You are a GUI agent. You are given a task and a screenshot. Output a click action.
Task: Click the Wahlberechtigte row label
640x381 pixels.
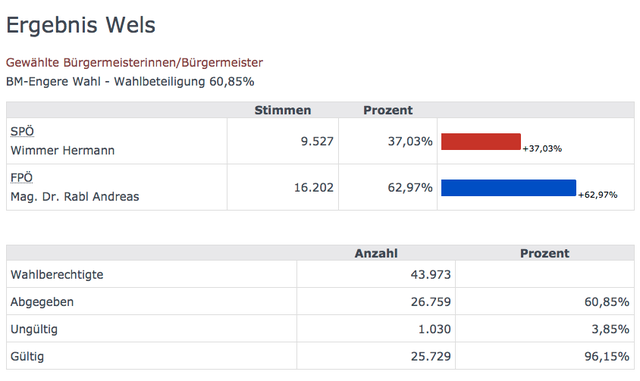[57, 274]
